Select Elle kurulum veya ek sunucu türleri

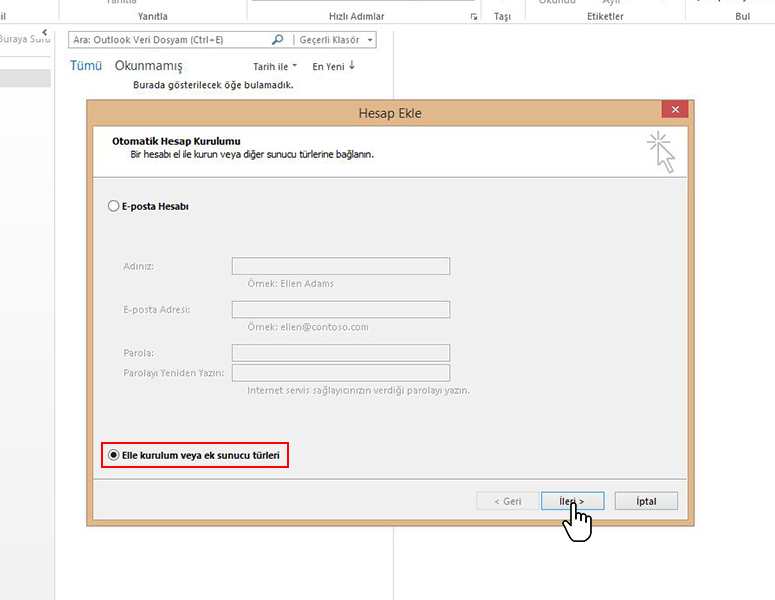(113, 455)
